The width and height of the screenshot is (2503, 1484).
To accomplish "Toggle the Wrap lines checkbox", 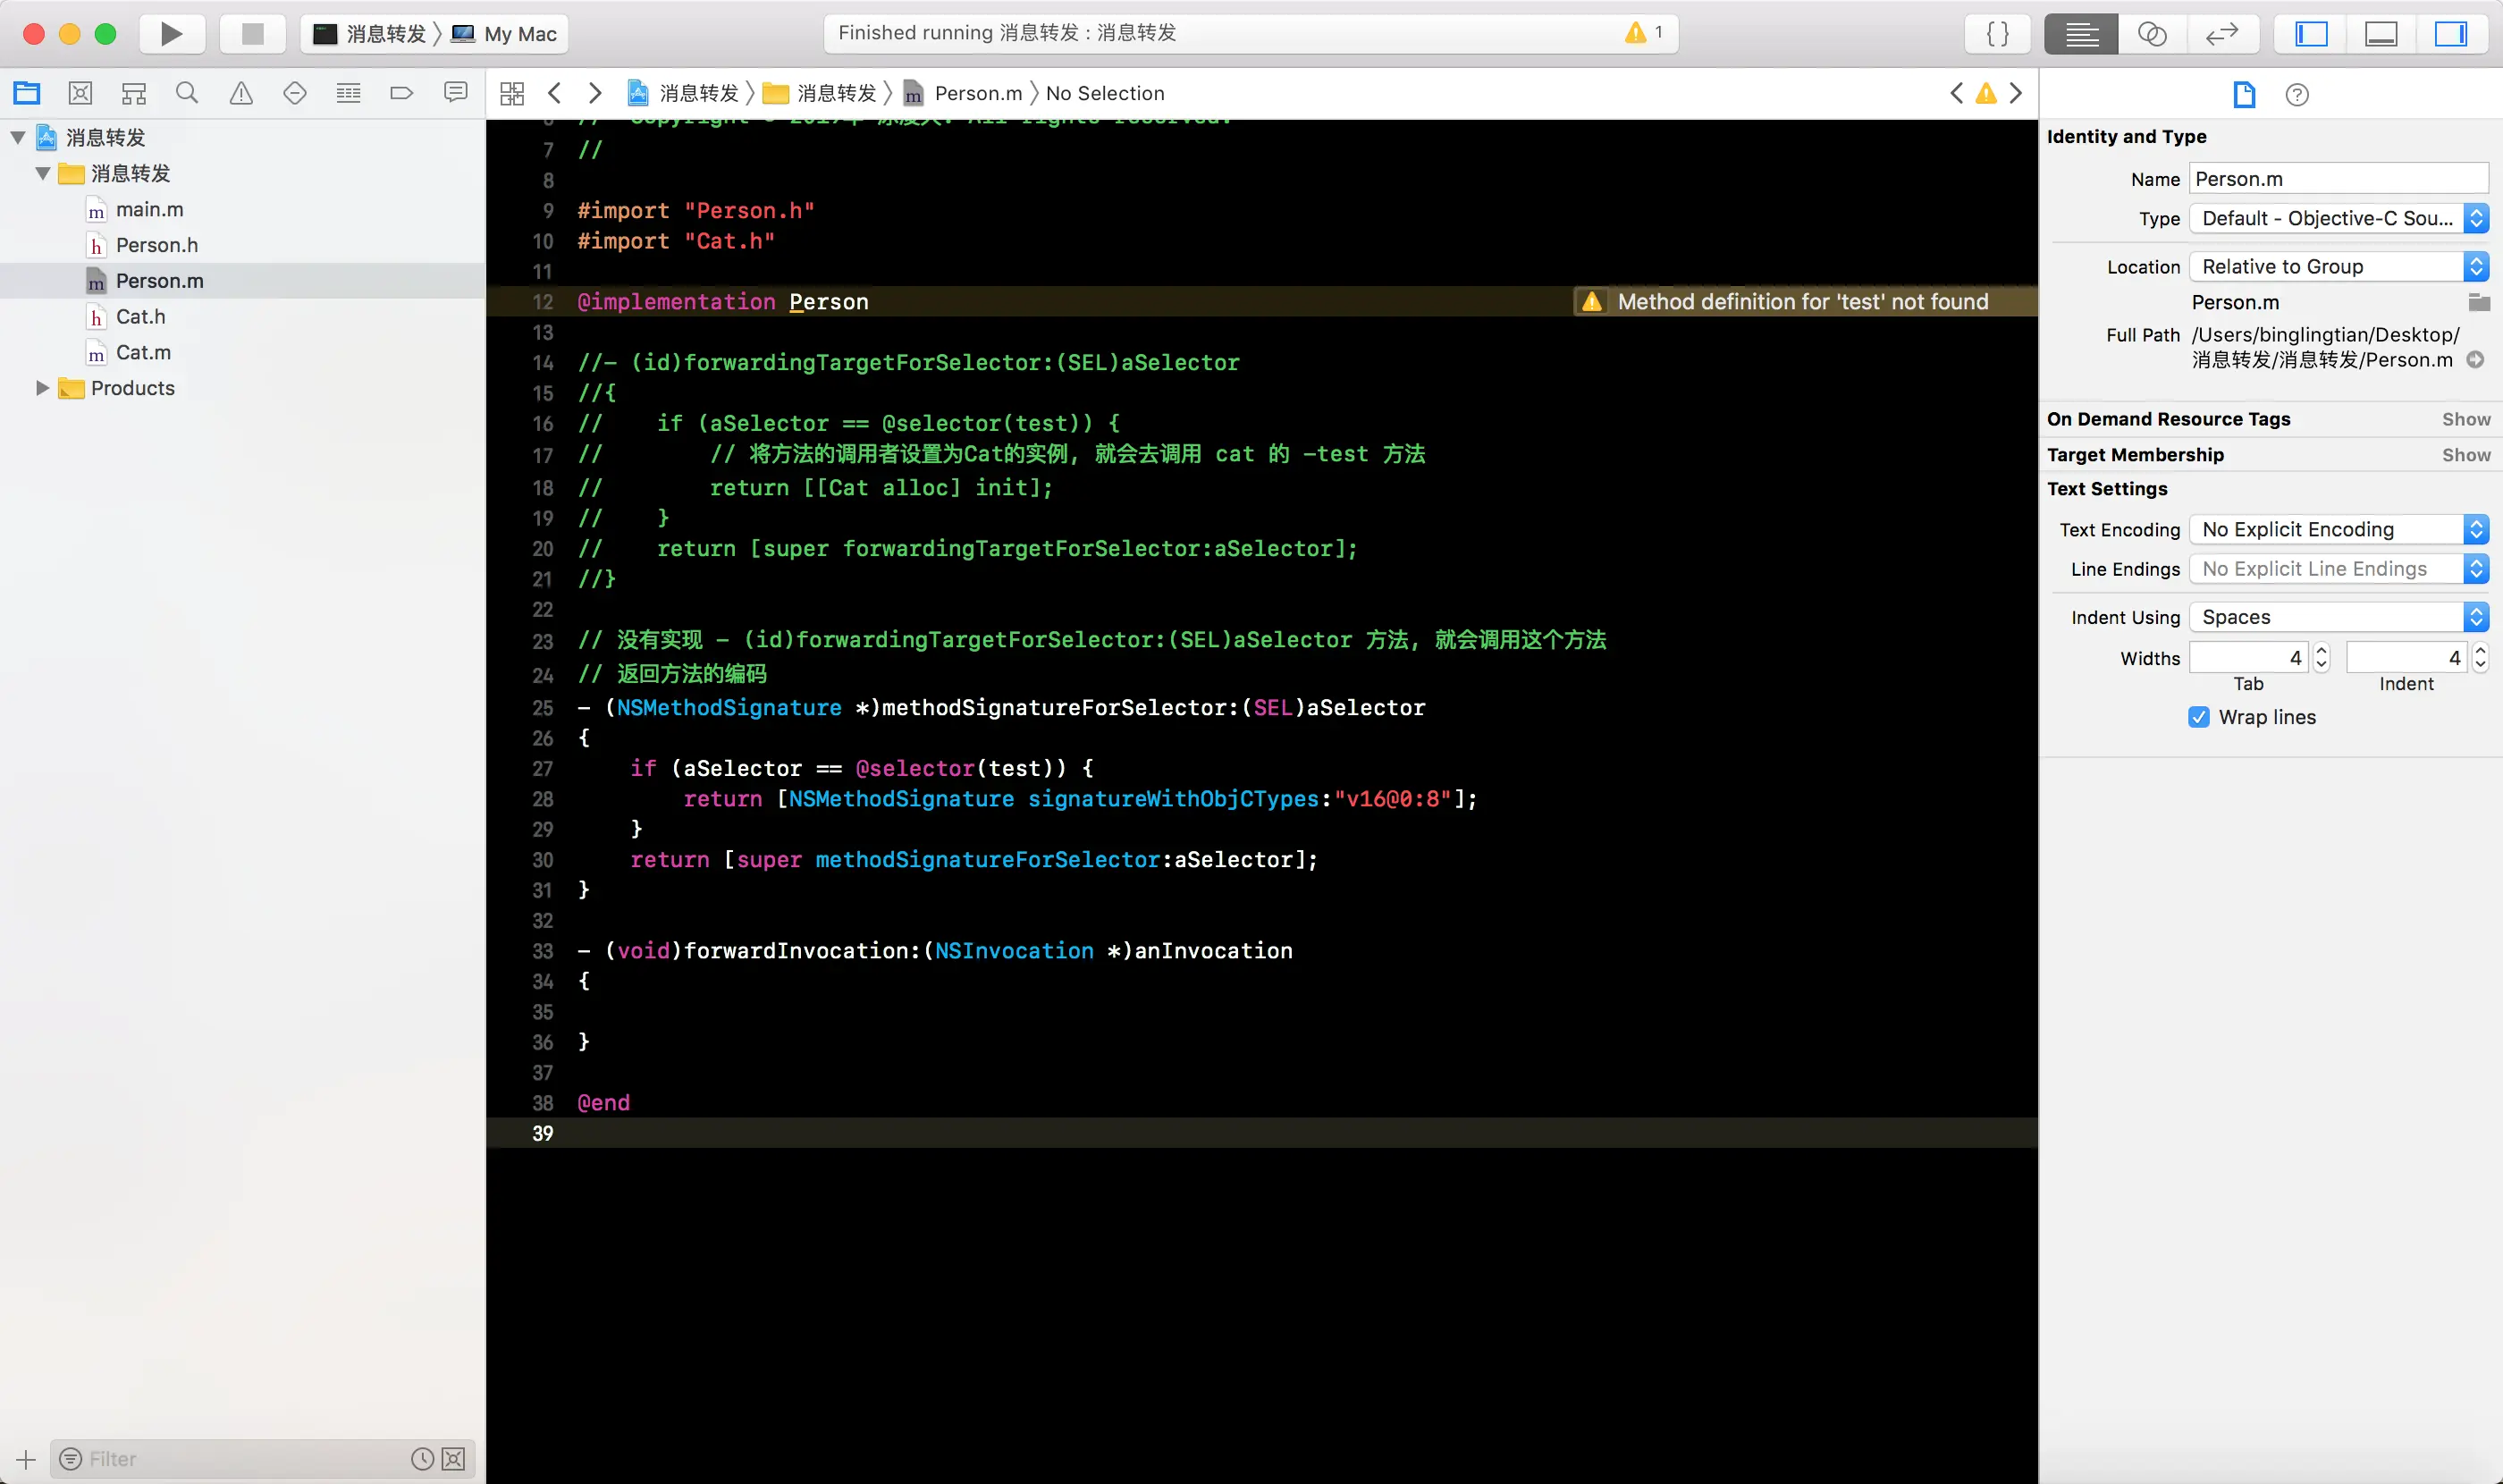I will 2198,717.
